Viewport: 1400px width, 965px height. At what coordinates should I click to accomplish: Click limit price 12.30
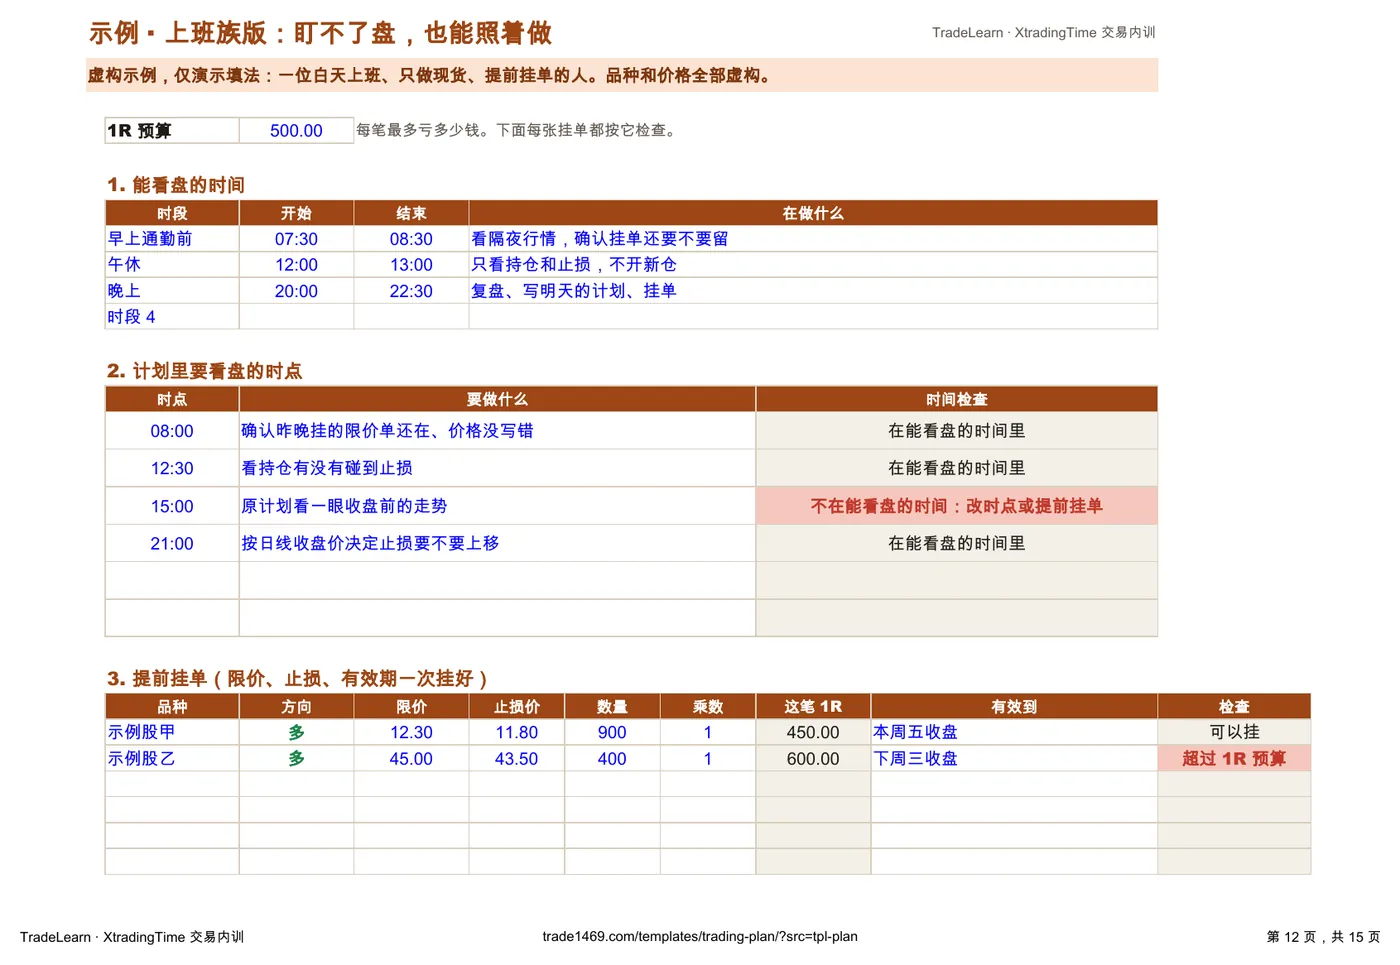pyautogui.click(x=411, y=732)
